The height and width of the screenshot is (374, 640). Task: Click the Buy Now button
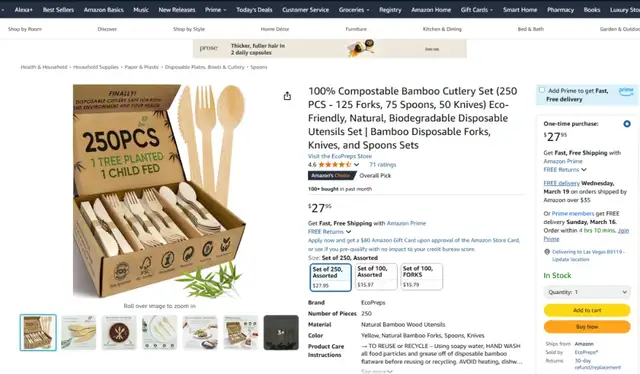click(x=587, y=327)
